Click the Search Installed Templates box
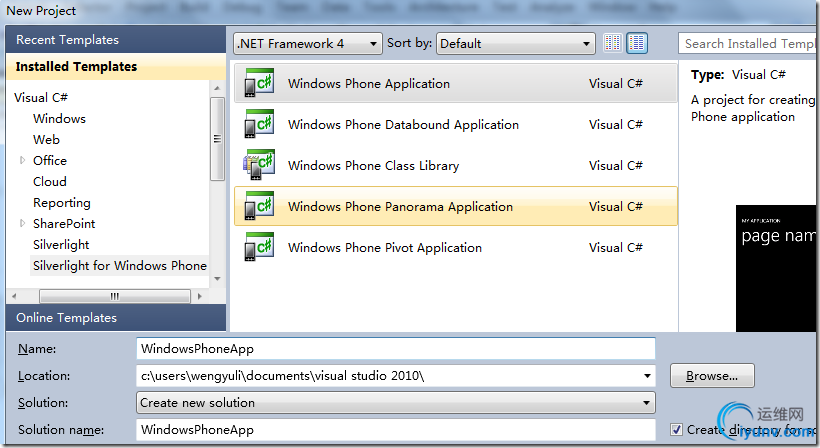Image resolution: width=820 pixels, height=448 pixels. (748, 43)
